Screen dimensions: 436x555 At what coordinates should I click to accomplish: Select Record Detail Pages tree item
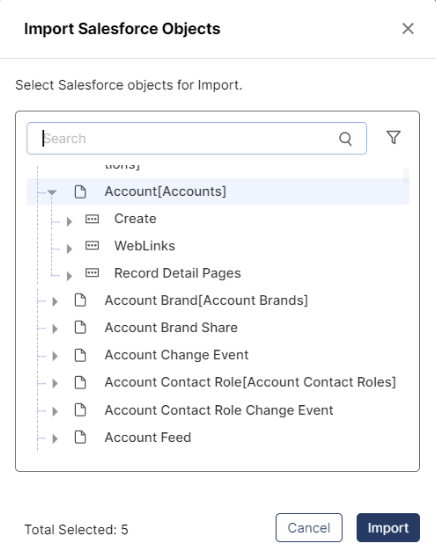coord(178,273)
